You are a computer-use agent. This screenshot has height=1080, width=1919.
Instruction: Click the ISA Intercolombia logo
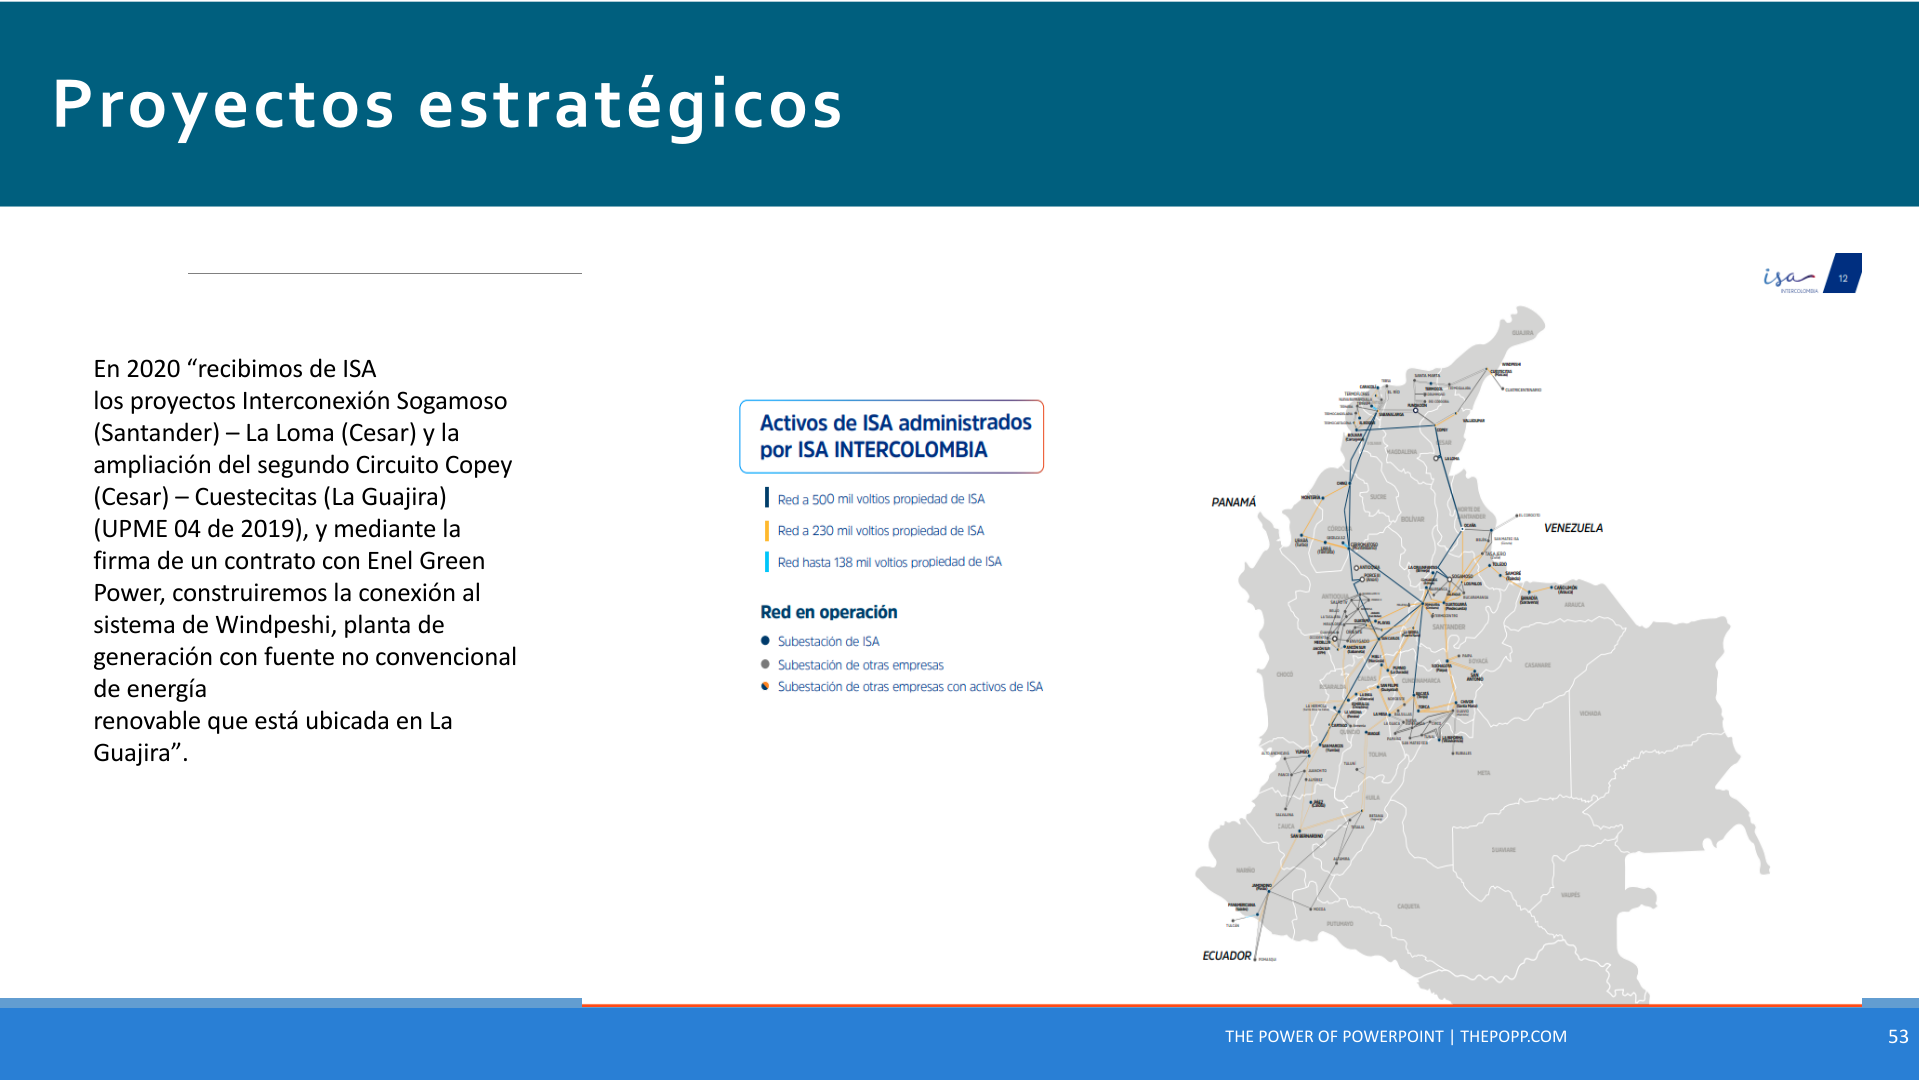tap(1790, 279)
